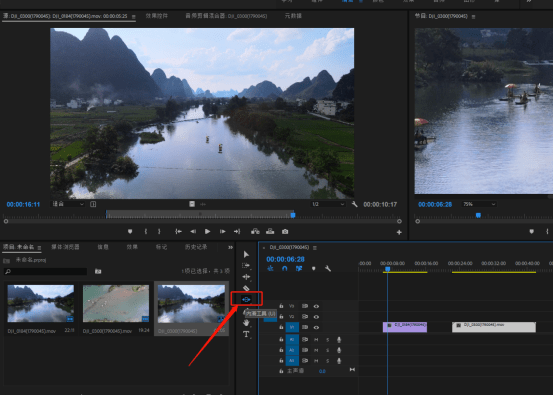Select the Type tool
The height and width of the screenshot is (395, 553).
(246, 334)
